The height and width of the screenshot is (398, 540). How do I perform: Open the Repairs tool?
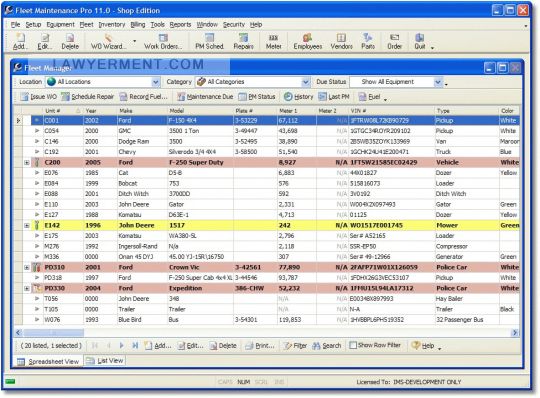243,42
